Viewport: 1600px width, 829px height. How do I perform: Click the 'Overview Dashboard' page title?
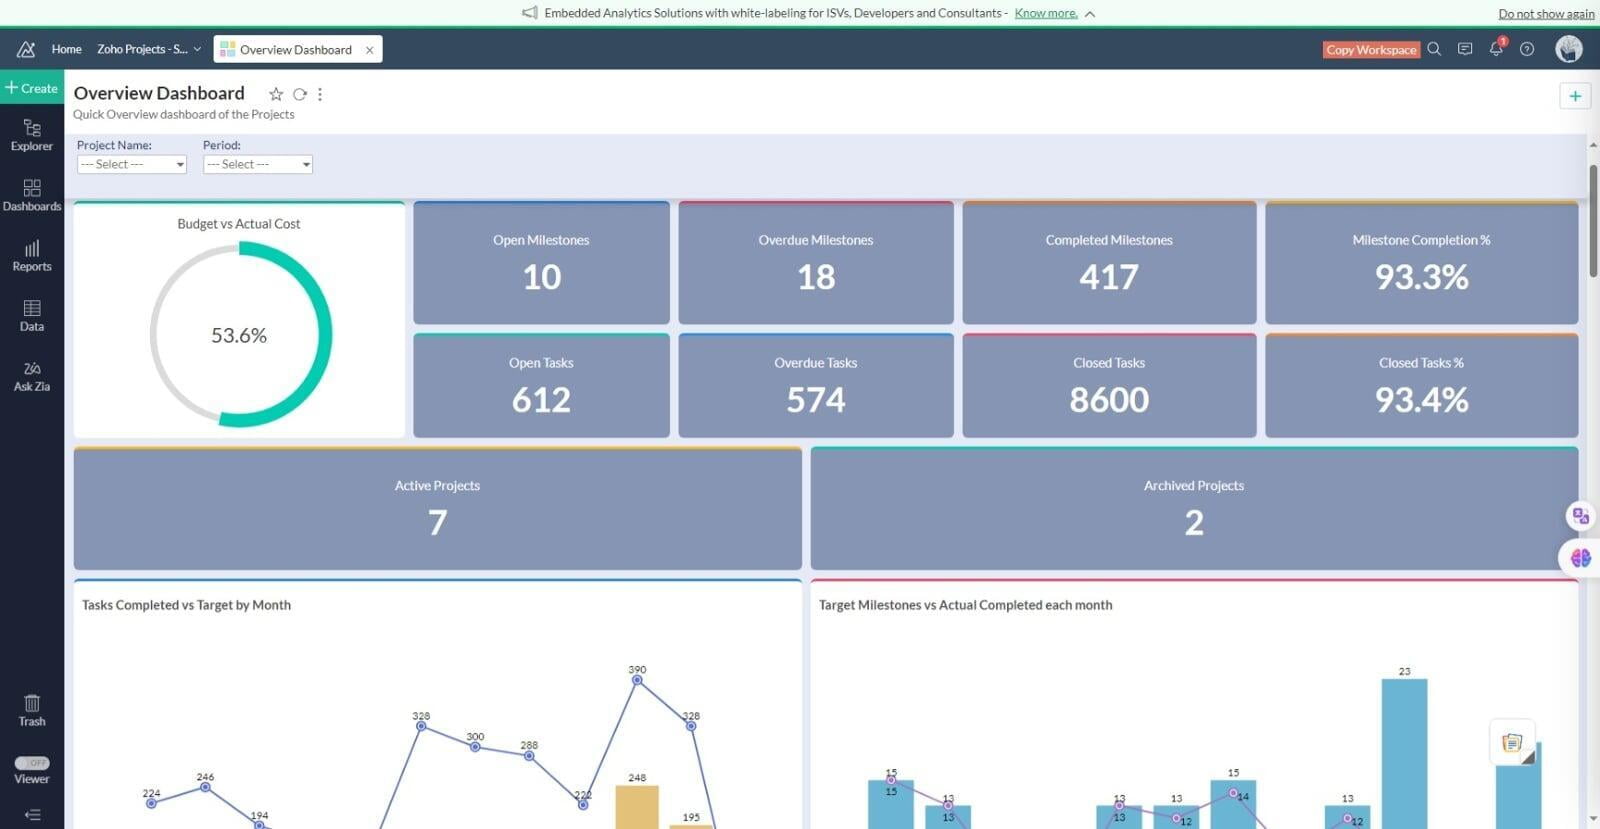click(x=159, y=93)
